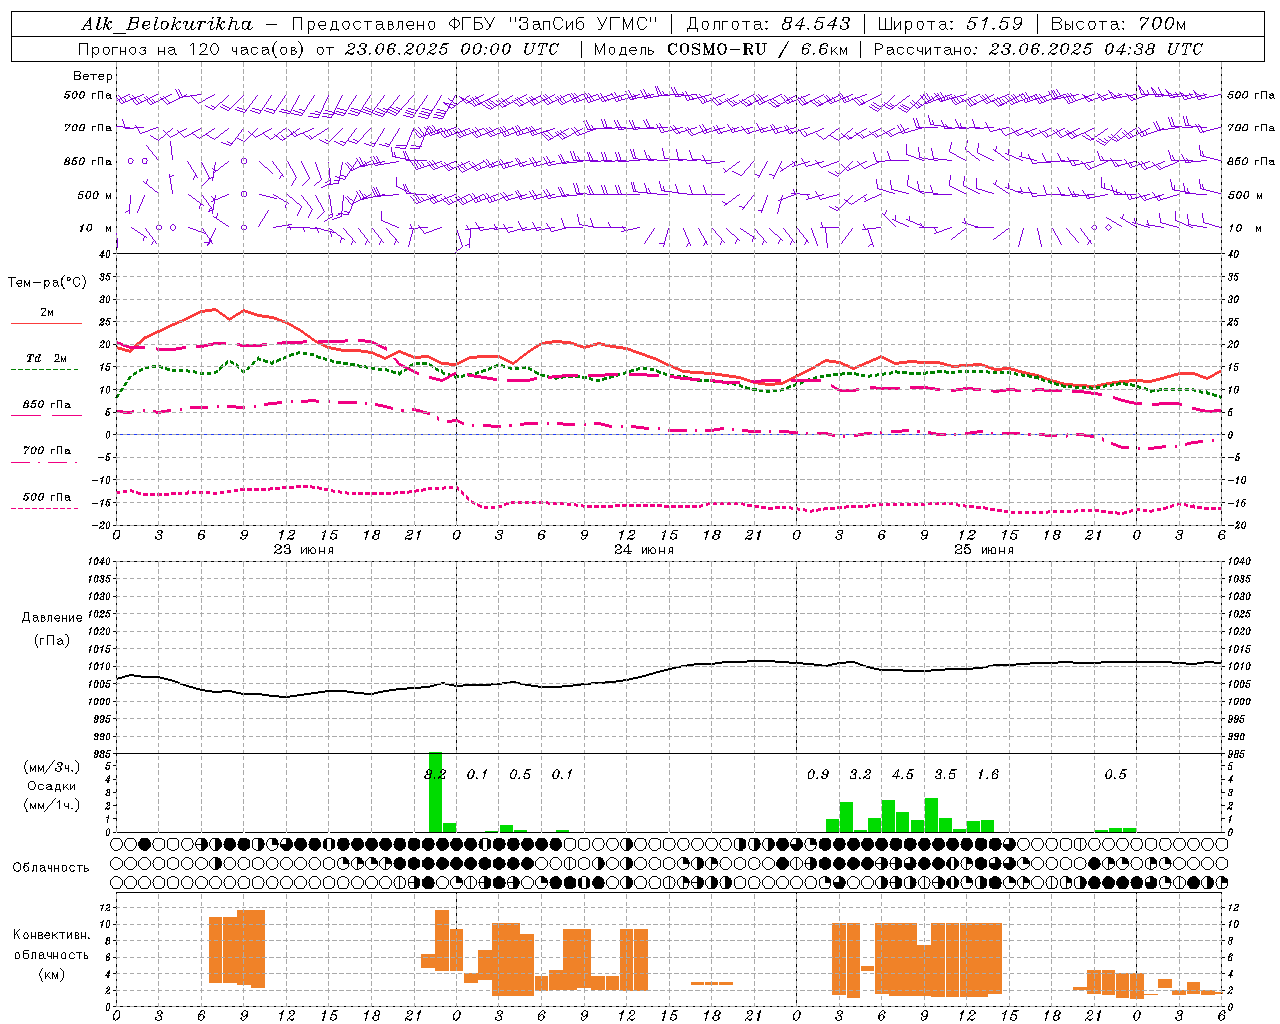Click the Конвективн. label

[51, 935]
